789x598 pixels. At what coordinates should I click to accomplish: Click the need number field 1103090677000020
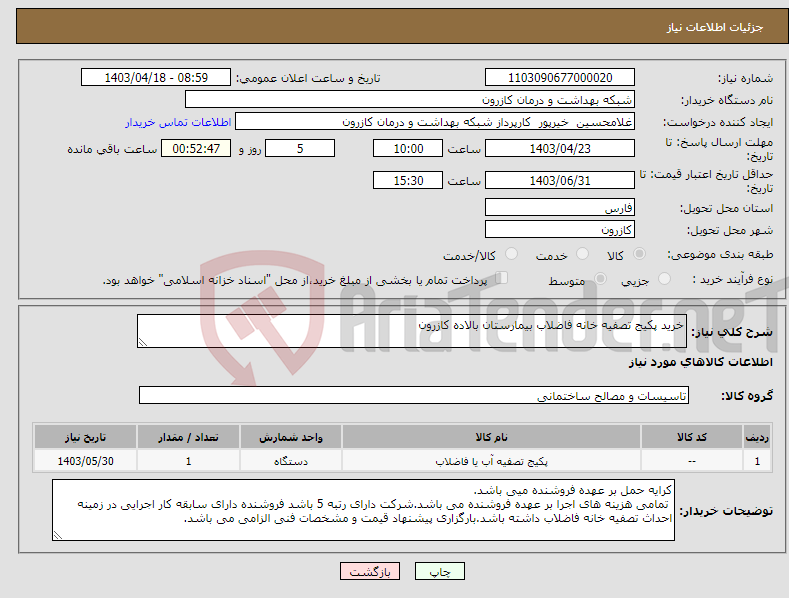coord(560,78)
